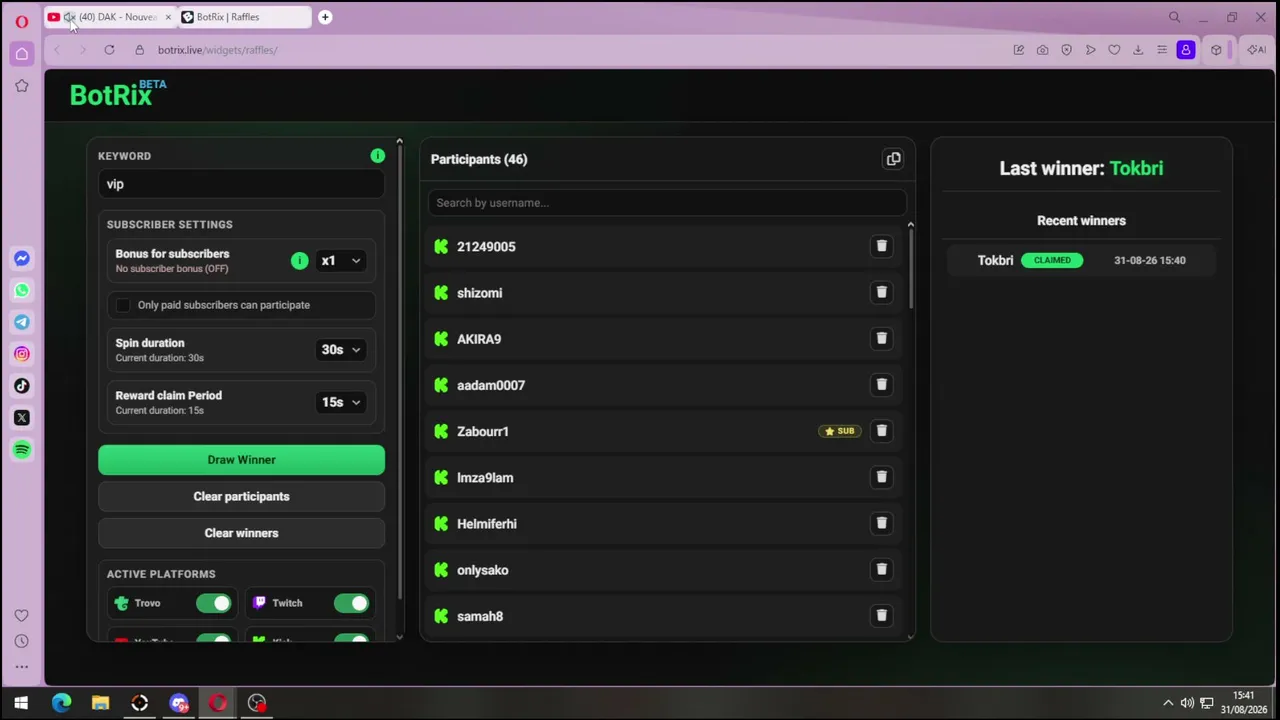Open subscriber bonus x1 dropdown
1280x720 pixels.
click(x=341, y=261)
